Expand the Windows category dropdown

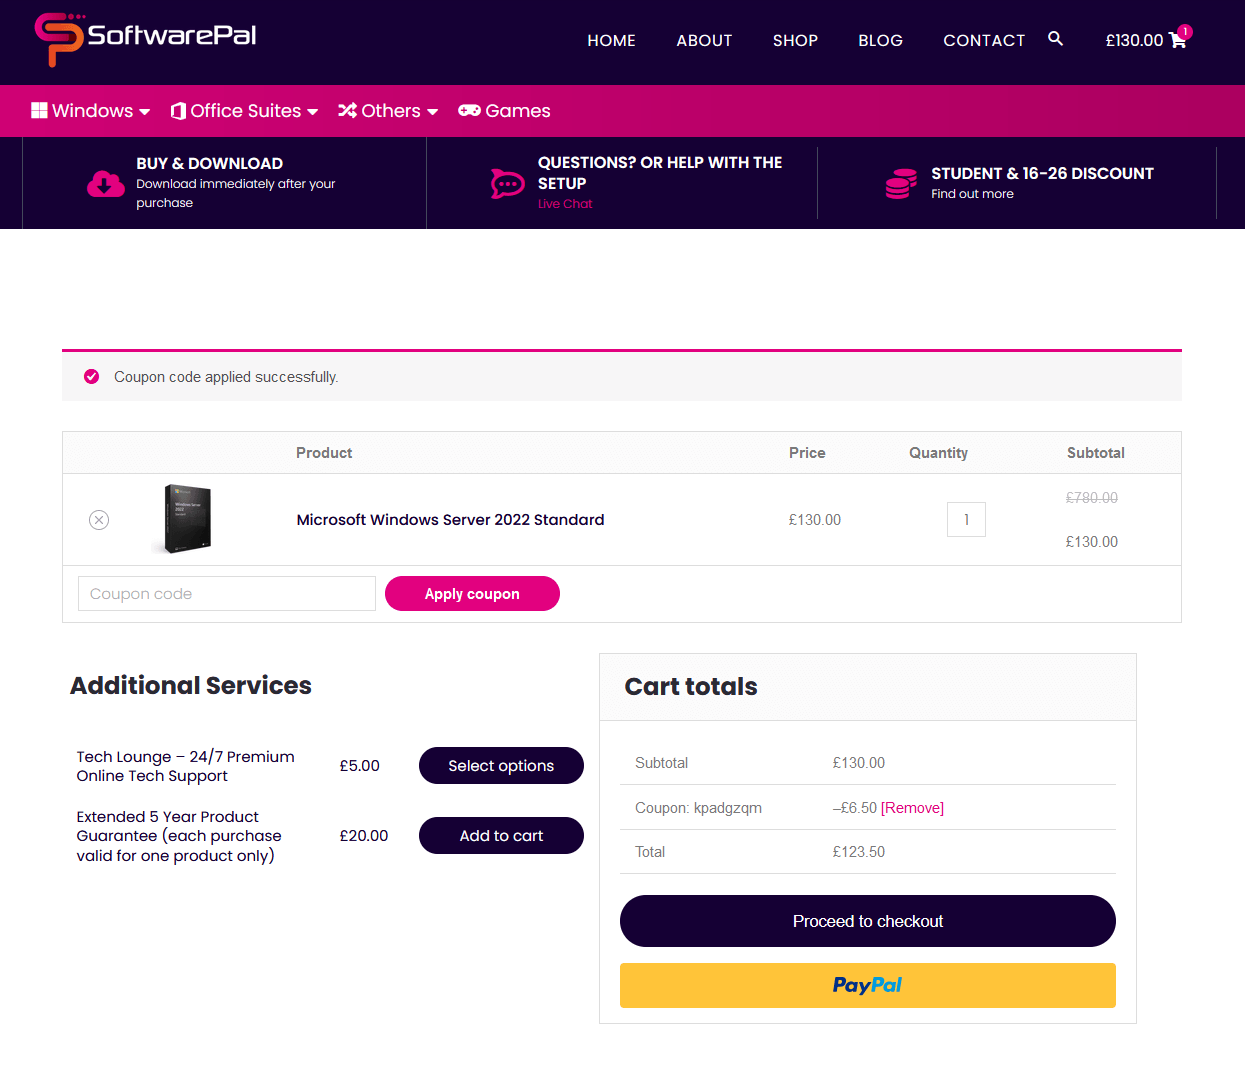click(x=144, y=112)
